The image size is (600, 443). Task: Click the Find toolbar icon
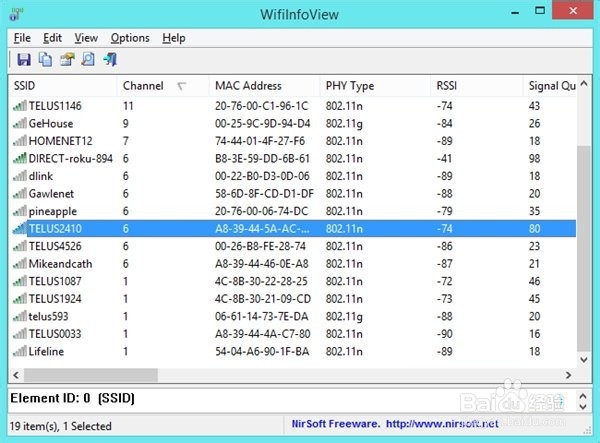click(88, 59)
